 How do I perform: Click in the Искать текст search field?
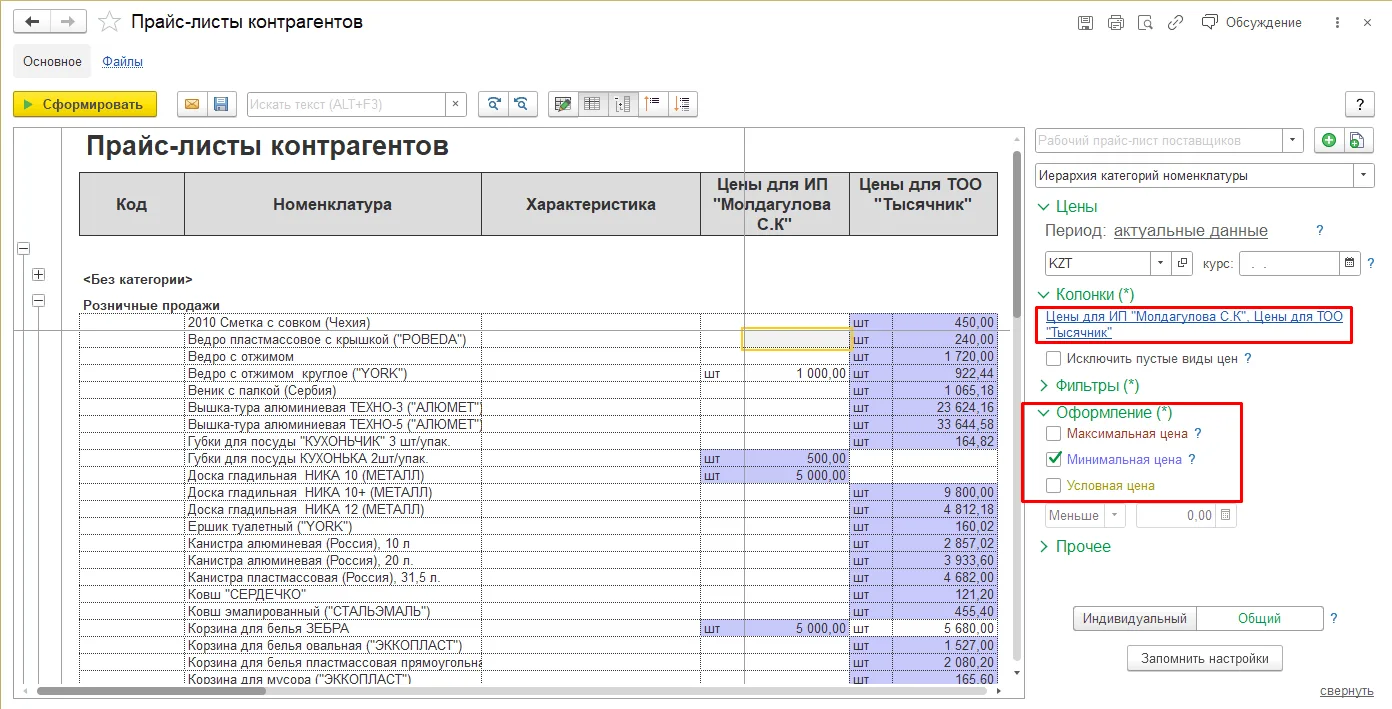point(346,104)
